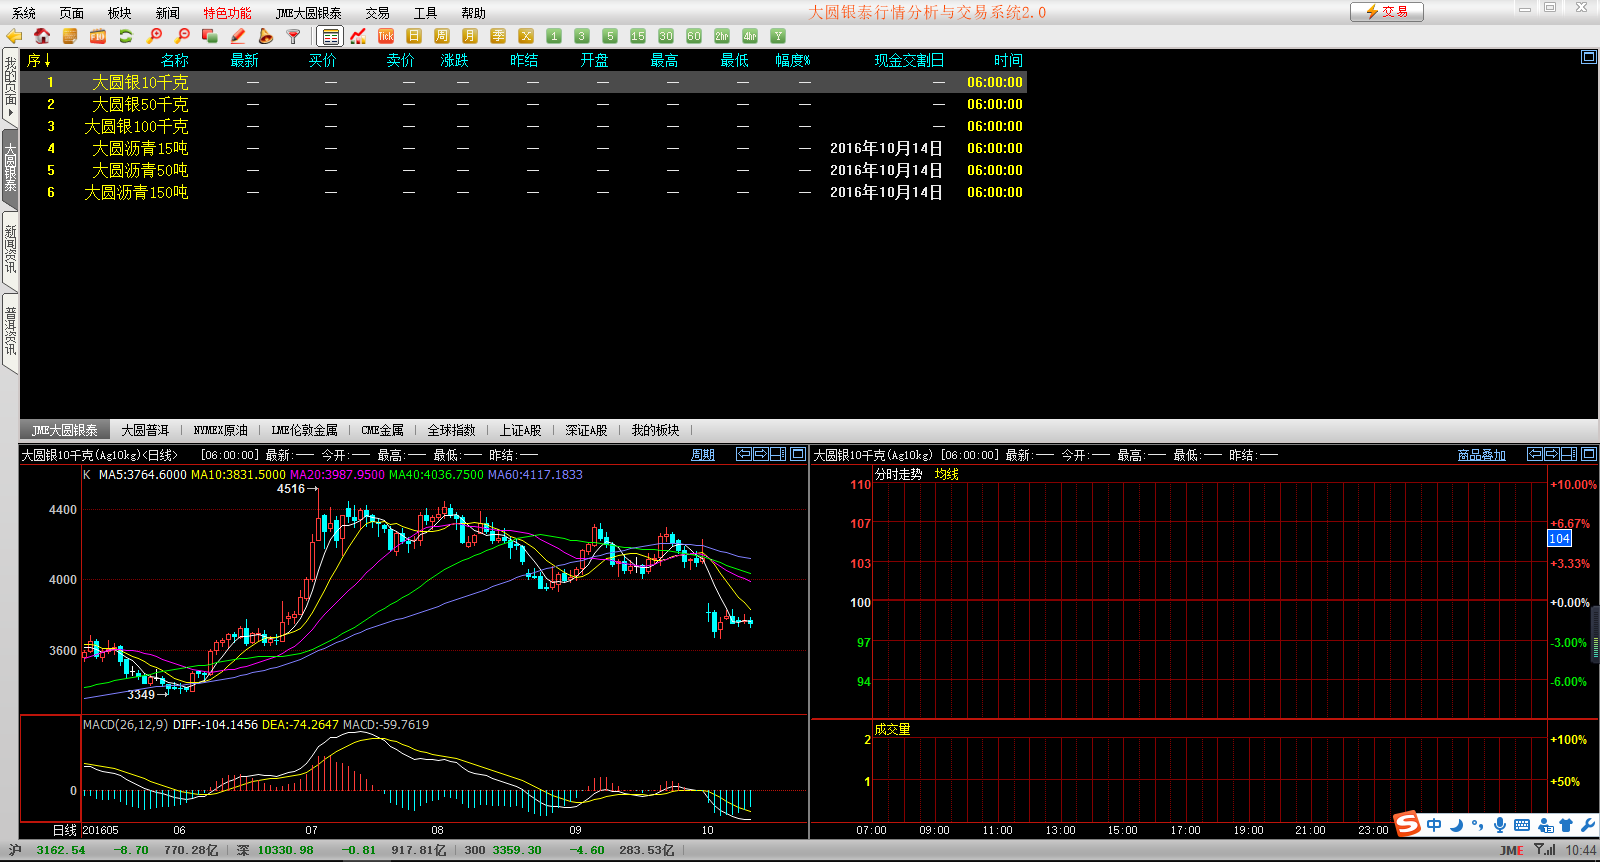Open the Tick chart view icon
The height and width of the screenshot is (862, 1600).
click(x=386, y=36)
